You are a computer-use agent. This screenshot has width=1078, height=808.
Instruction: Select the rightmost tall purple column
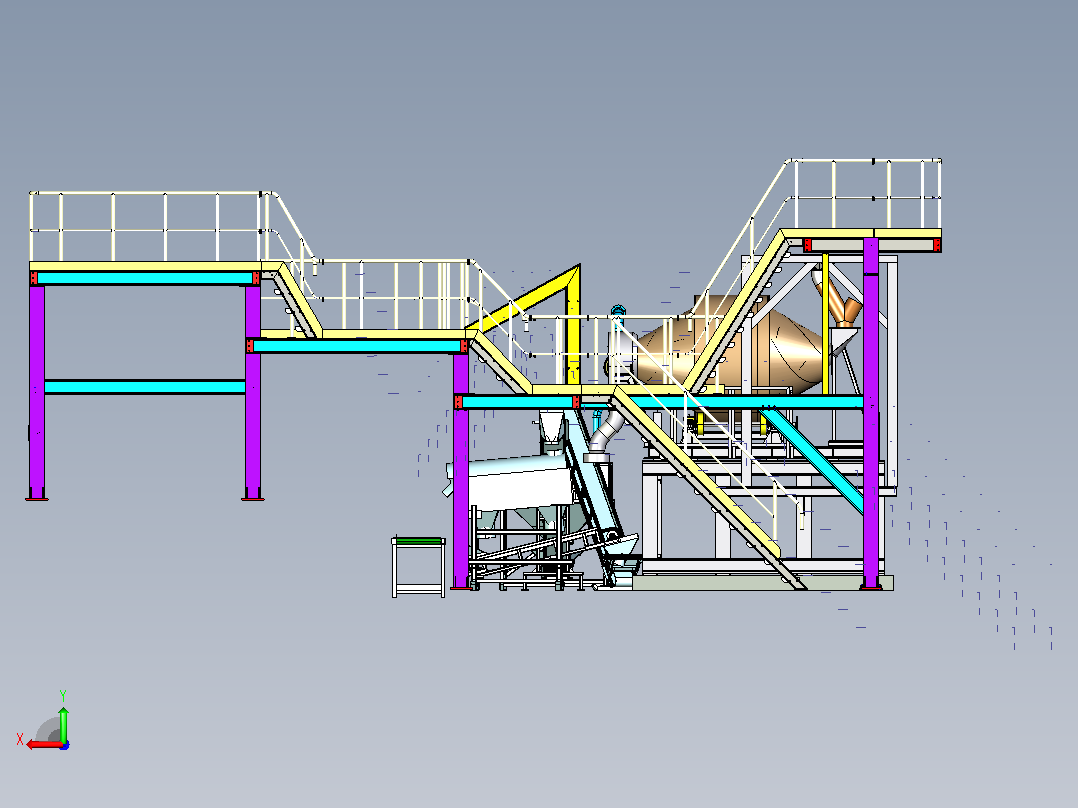[x=871, y=413]
